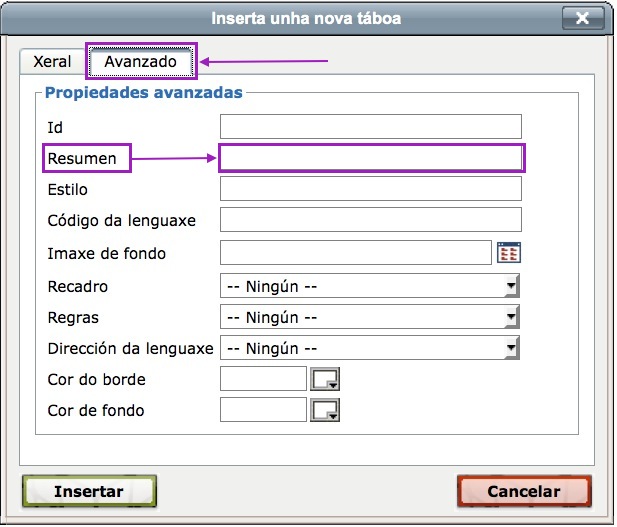Click the Resumen label
This screenshot has width=617, height=527.
point(82,159)
